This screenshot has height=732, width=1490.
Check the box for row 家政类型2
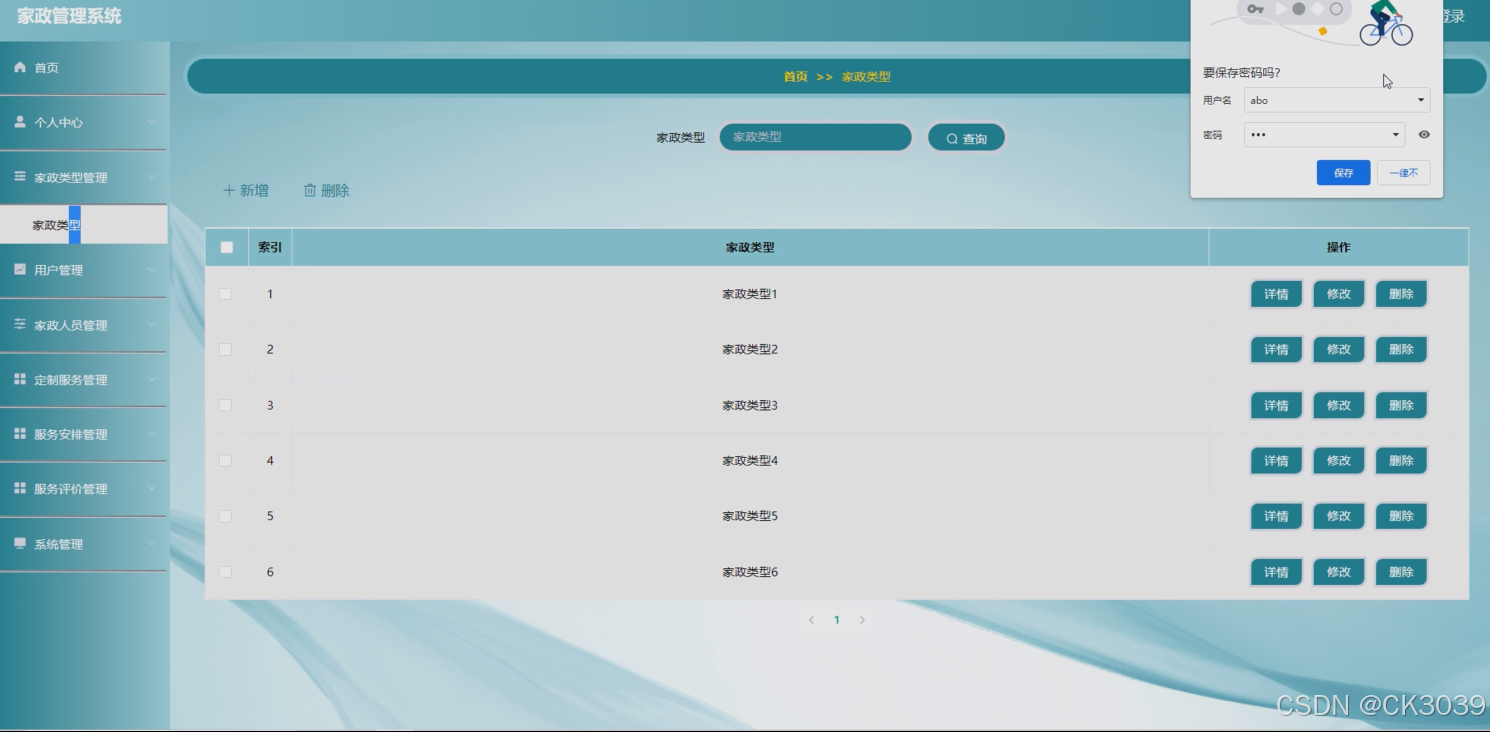(225, 349)
